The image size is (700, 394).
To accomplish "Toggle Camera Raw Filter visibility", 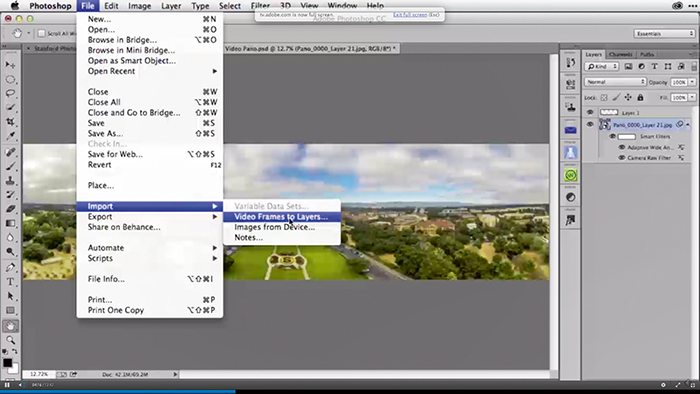I will [621, 158].
